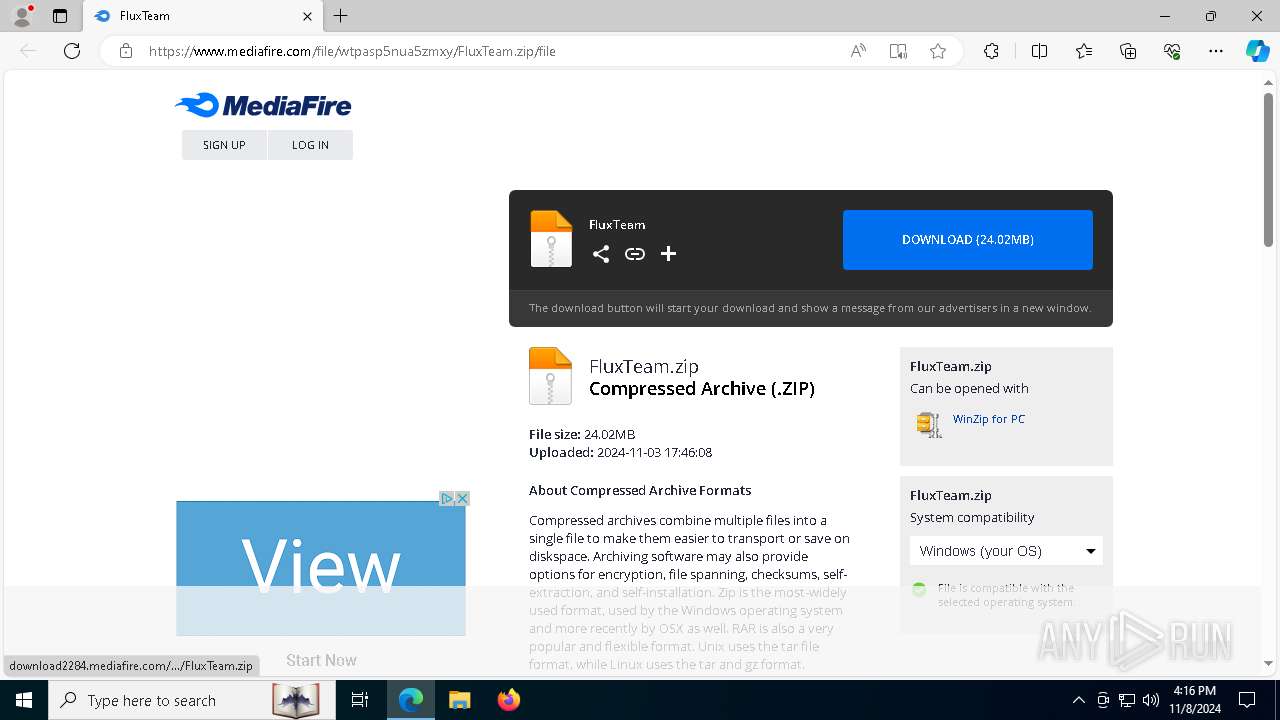This screenshot has width=1280, height=720.
Task: Expand the Windows (your OS) dropdown
Action: 1006,551
